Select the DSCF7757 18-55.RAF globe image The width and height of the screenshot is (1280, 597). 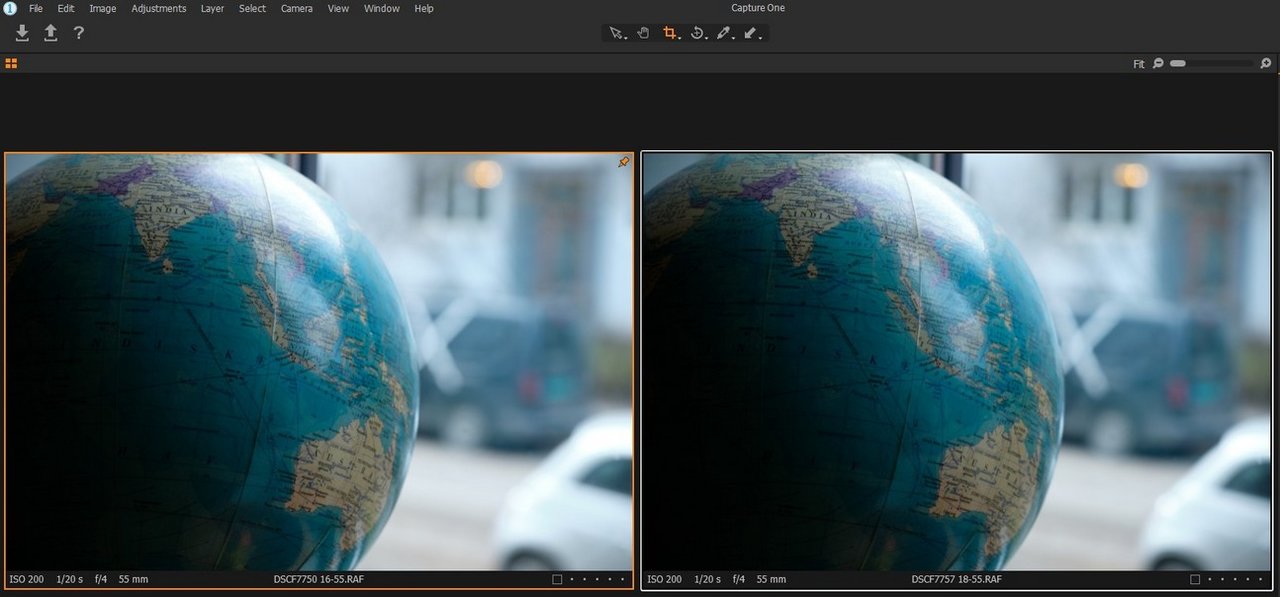[x=956, y=361]
